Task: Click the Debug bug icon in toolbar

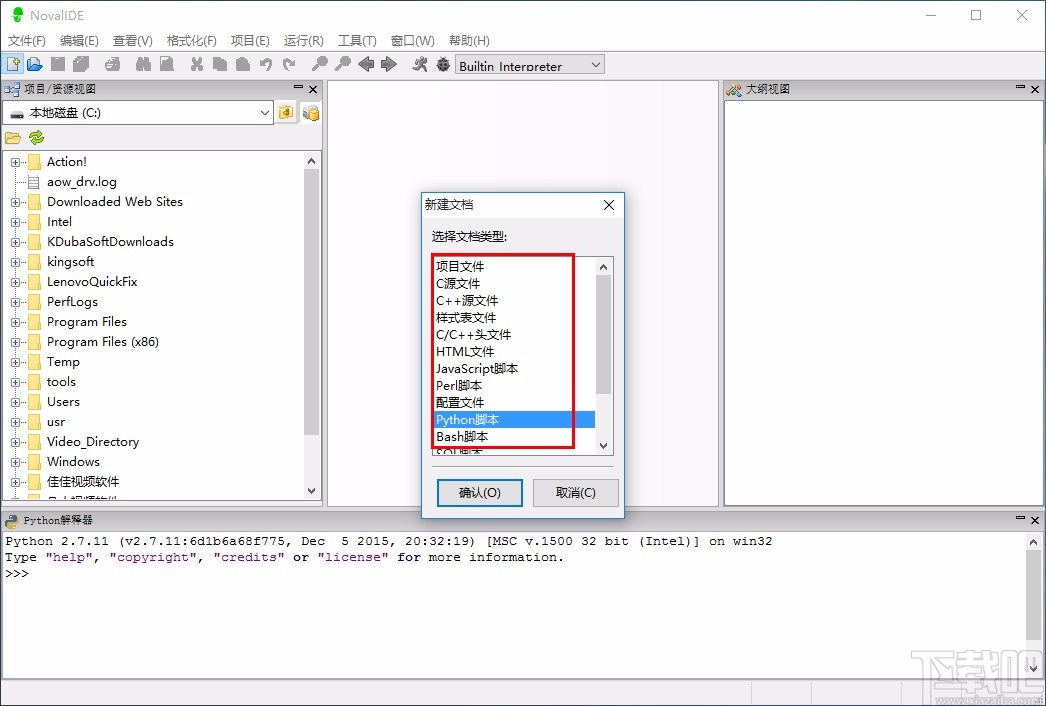Action: coord(443,65)
